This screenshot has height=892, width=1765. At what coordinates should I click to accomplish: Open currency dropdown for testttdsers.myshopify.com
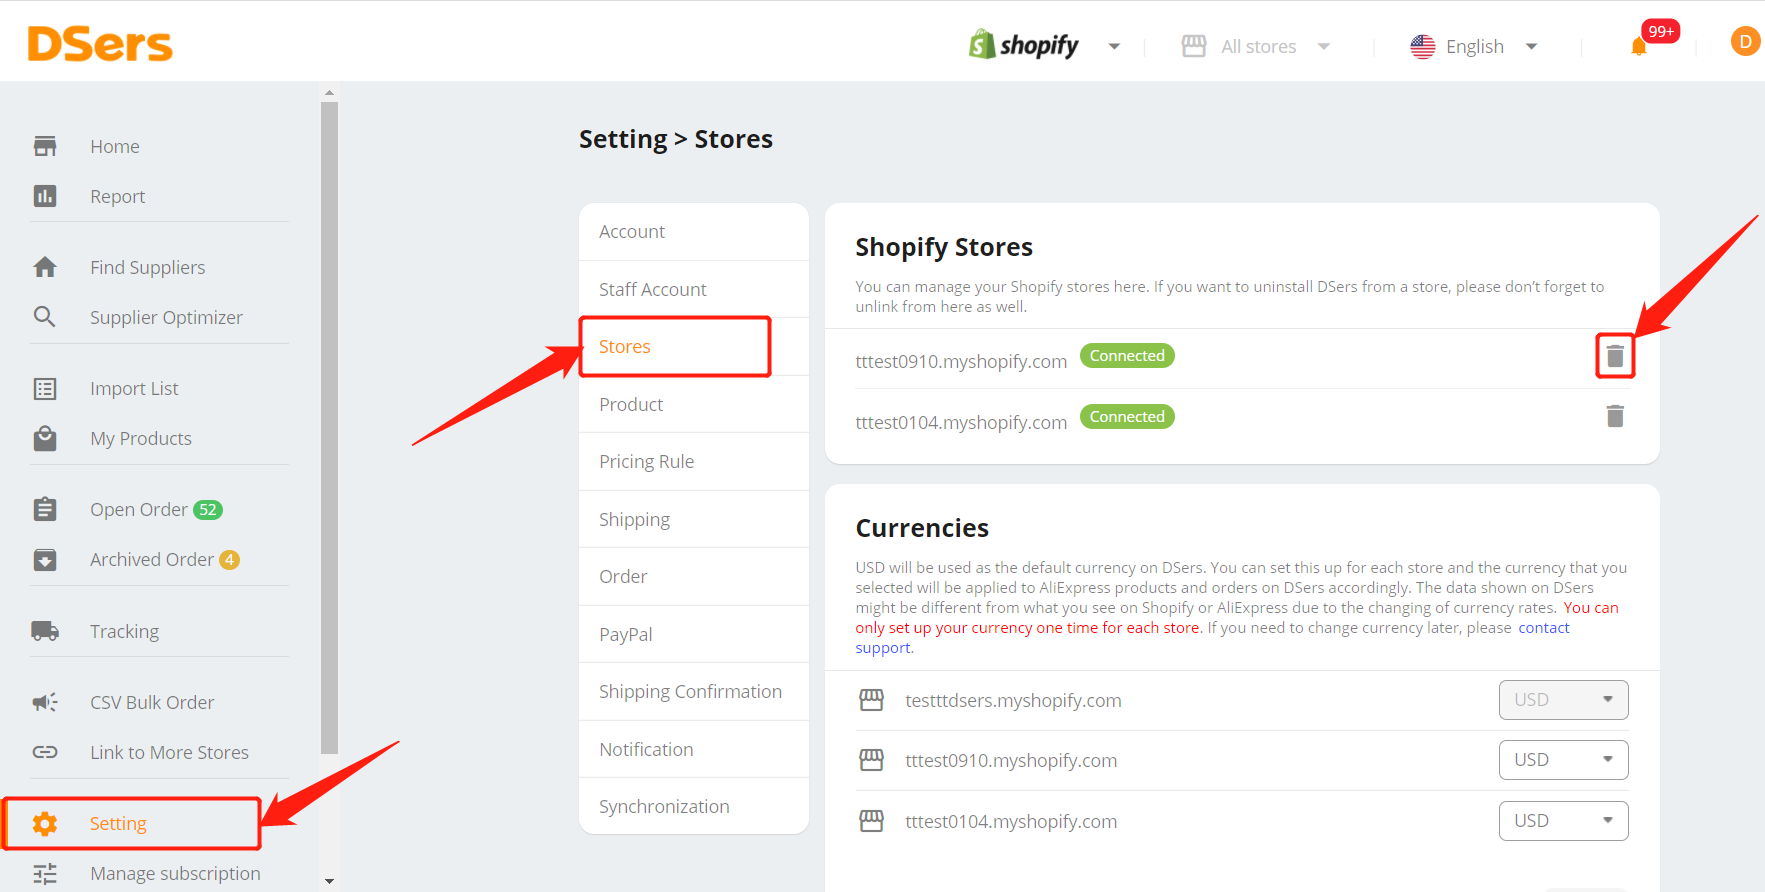[1563, 700]
